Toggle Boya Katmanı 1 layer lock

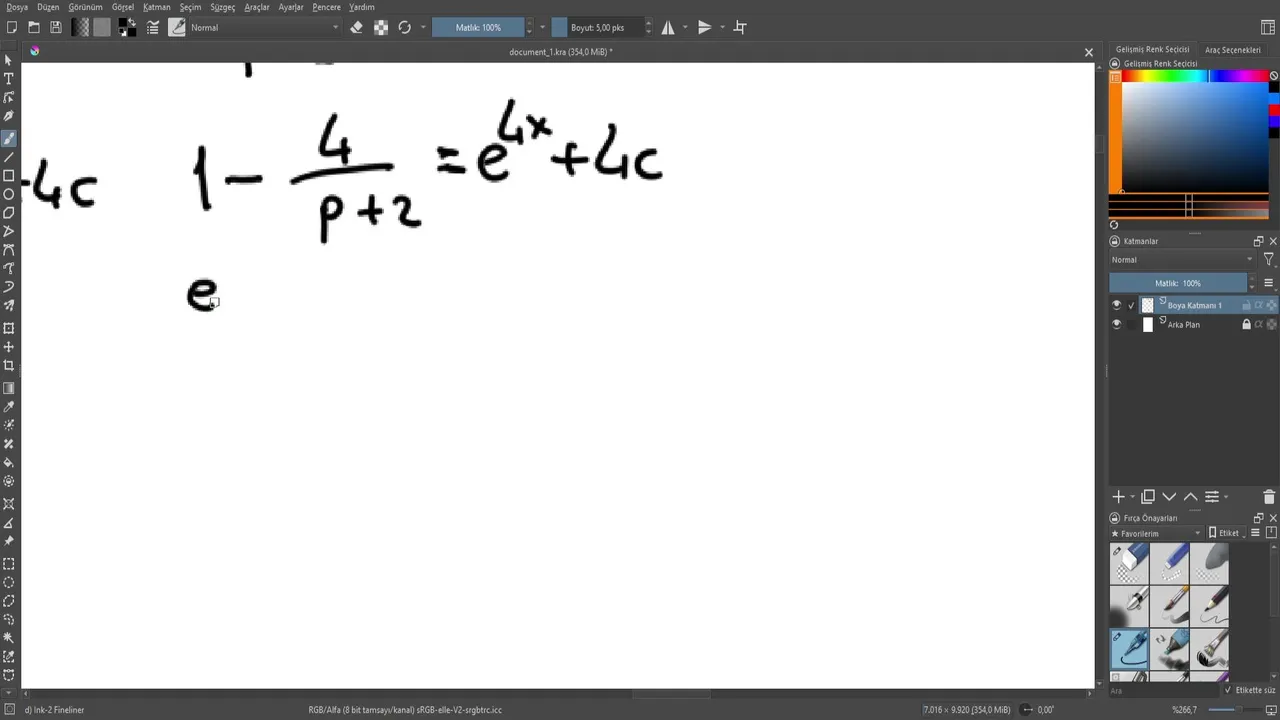[1246, 305]
